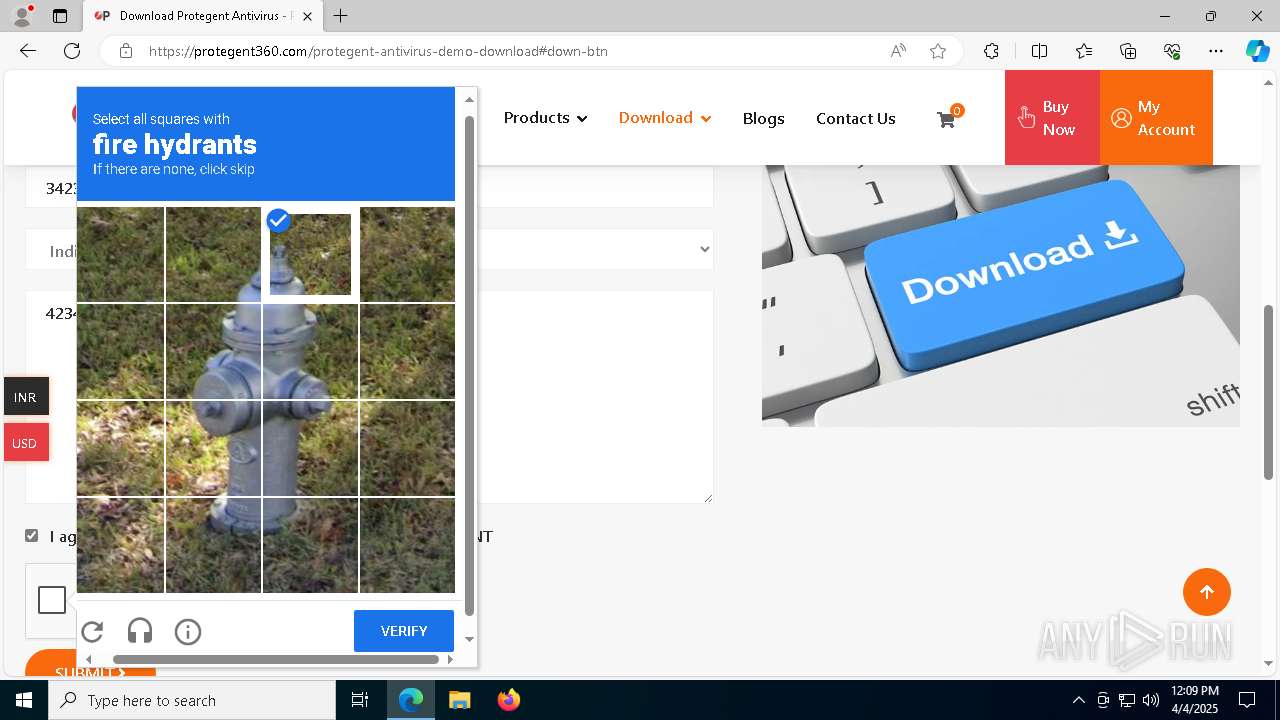1280x720 pixels.
Task: Click the orange SUBMIT button
Action: (x=90, y=664)
